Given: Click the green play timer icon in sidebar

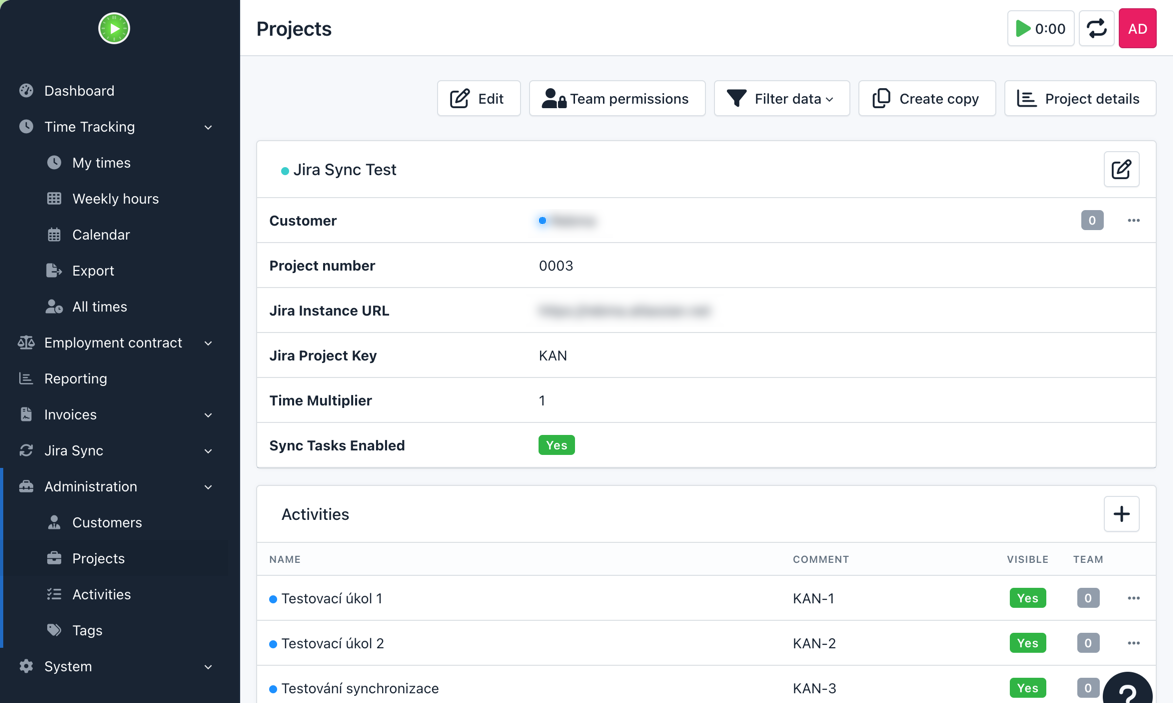Looking at the screenshot, I should (114, 28).
